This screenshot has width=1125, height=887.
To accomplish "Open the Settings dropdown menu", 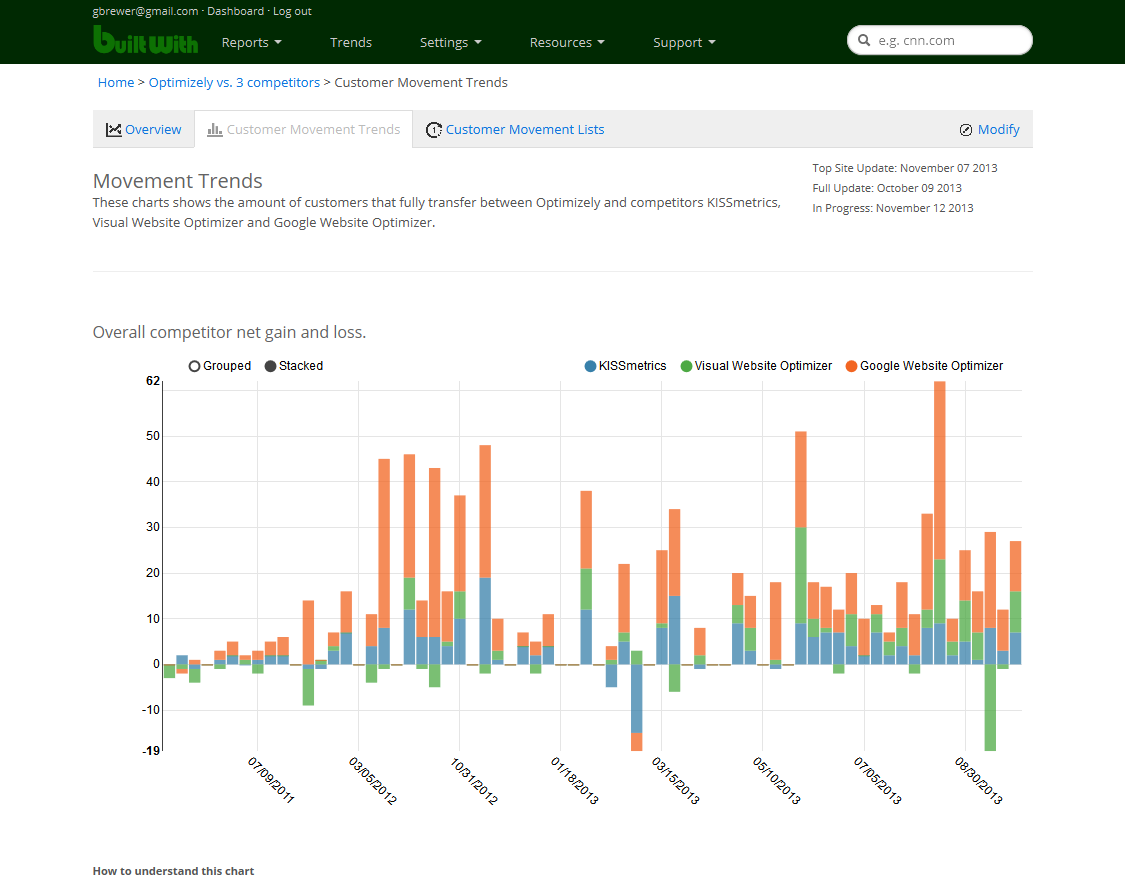I will 451,42.
